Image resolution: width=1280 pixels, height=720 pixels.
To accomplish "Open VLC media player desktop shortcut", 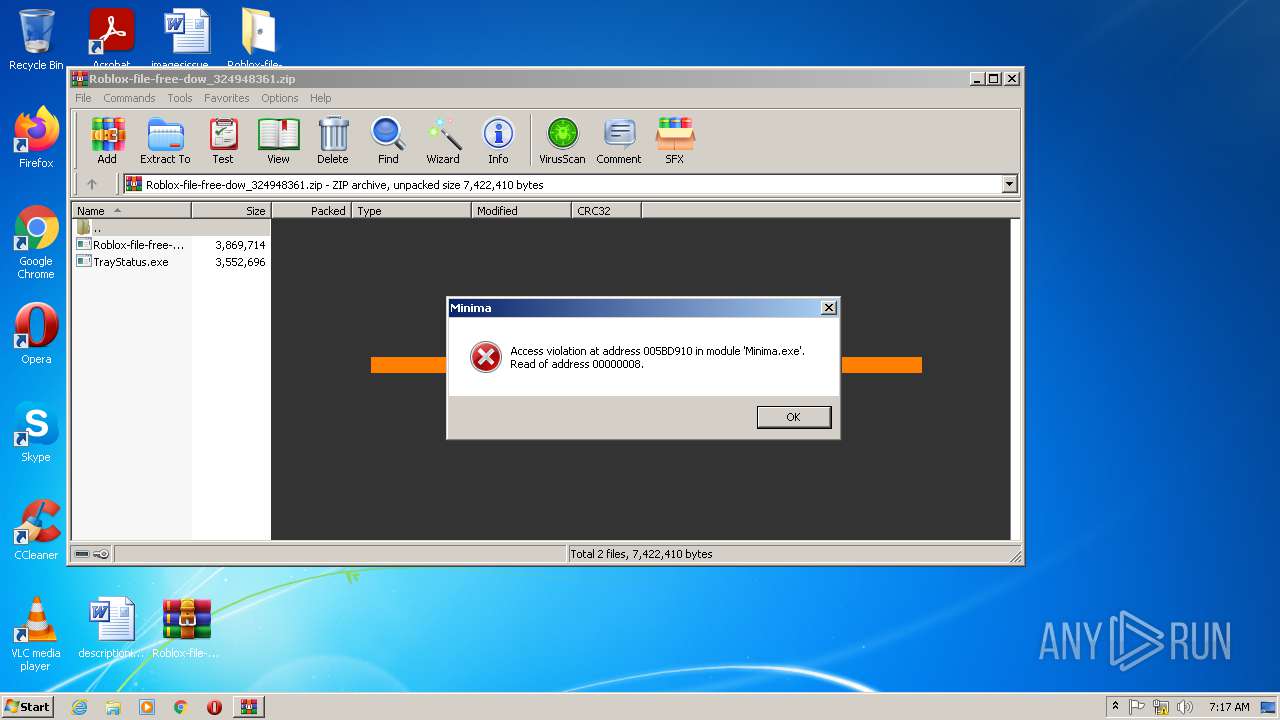I will coord(36,634).
